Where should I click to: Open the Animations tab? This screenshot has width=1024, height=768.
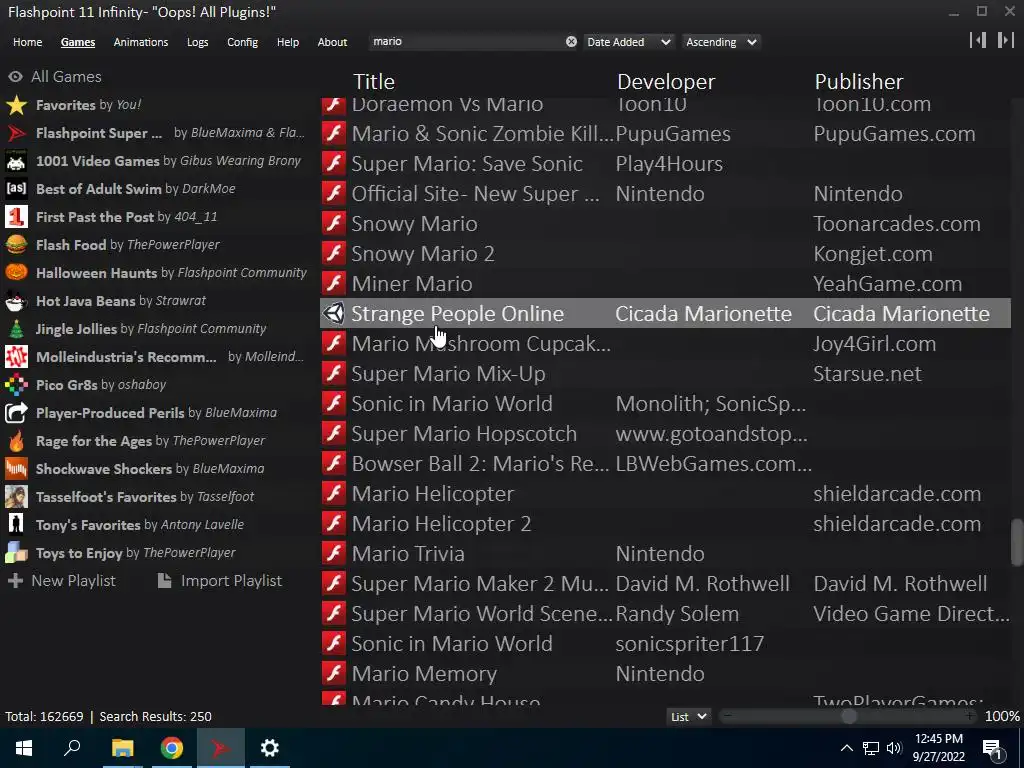coord(140,42)
